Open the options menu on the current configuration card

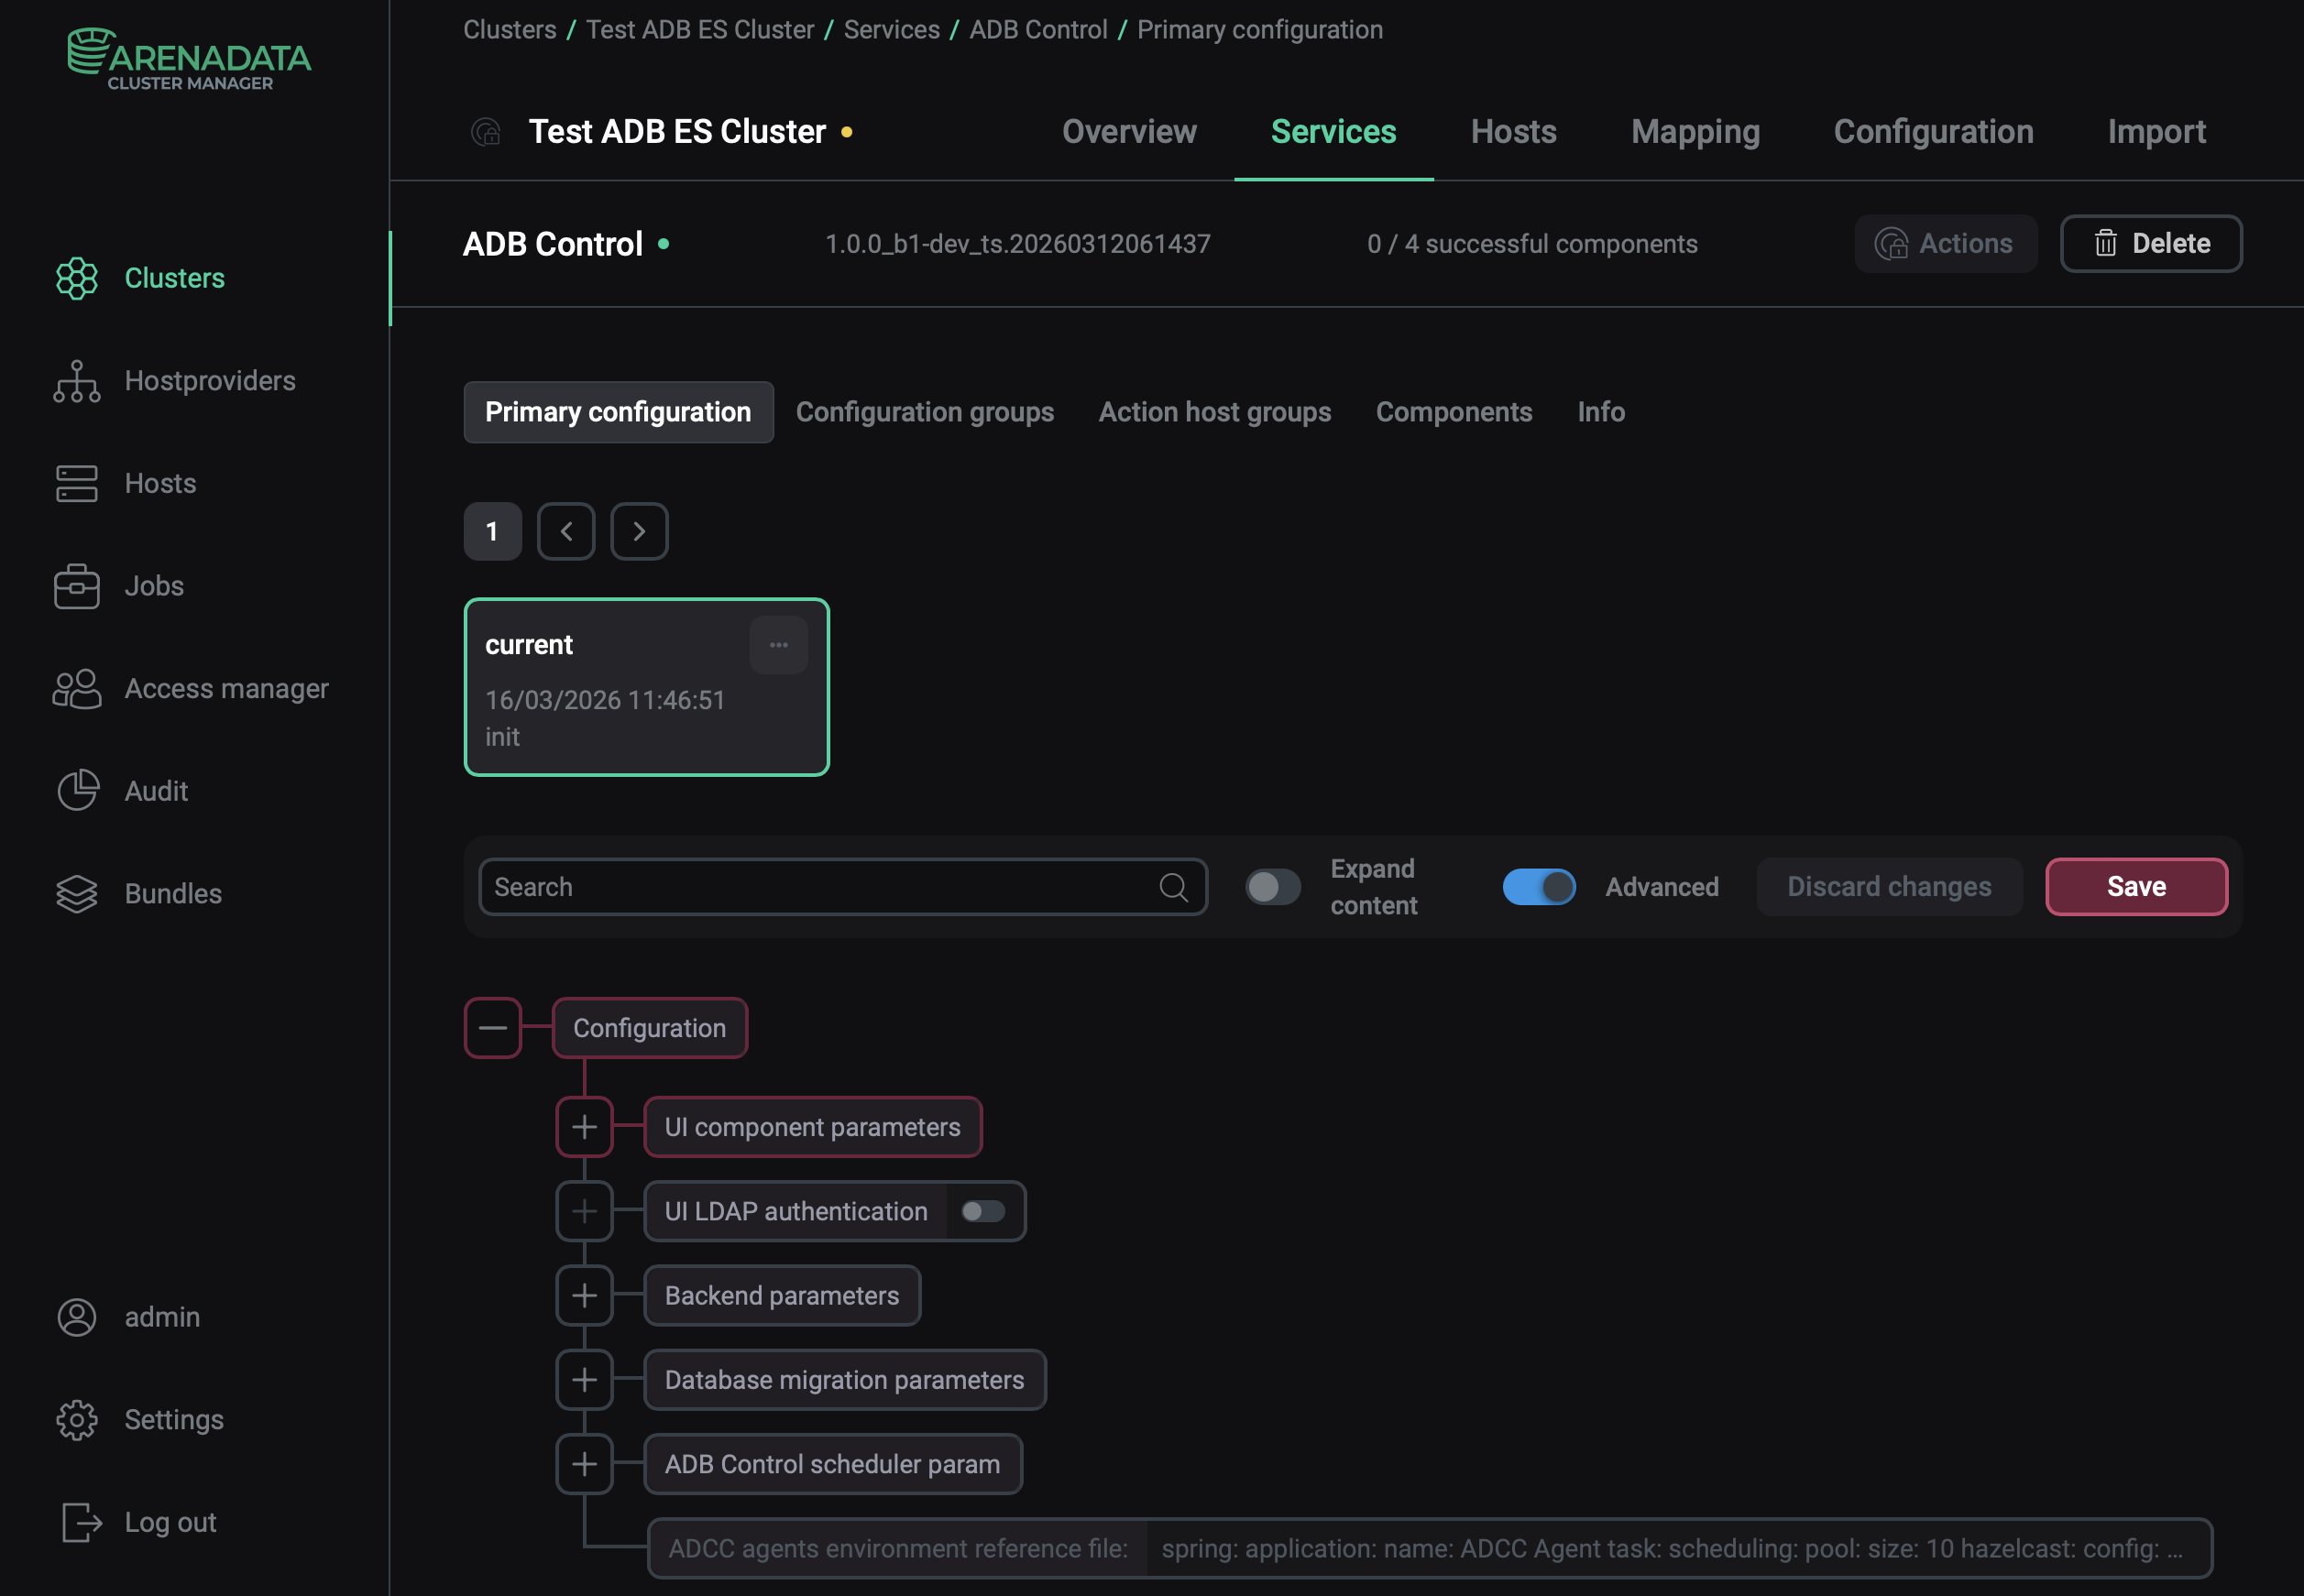tap(778, 644)
